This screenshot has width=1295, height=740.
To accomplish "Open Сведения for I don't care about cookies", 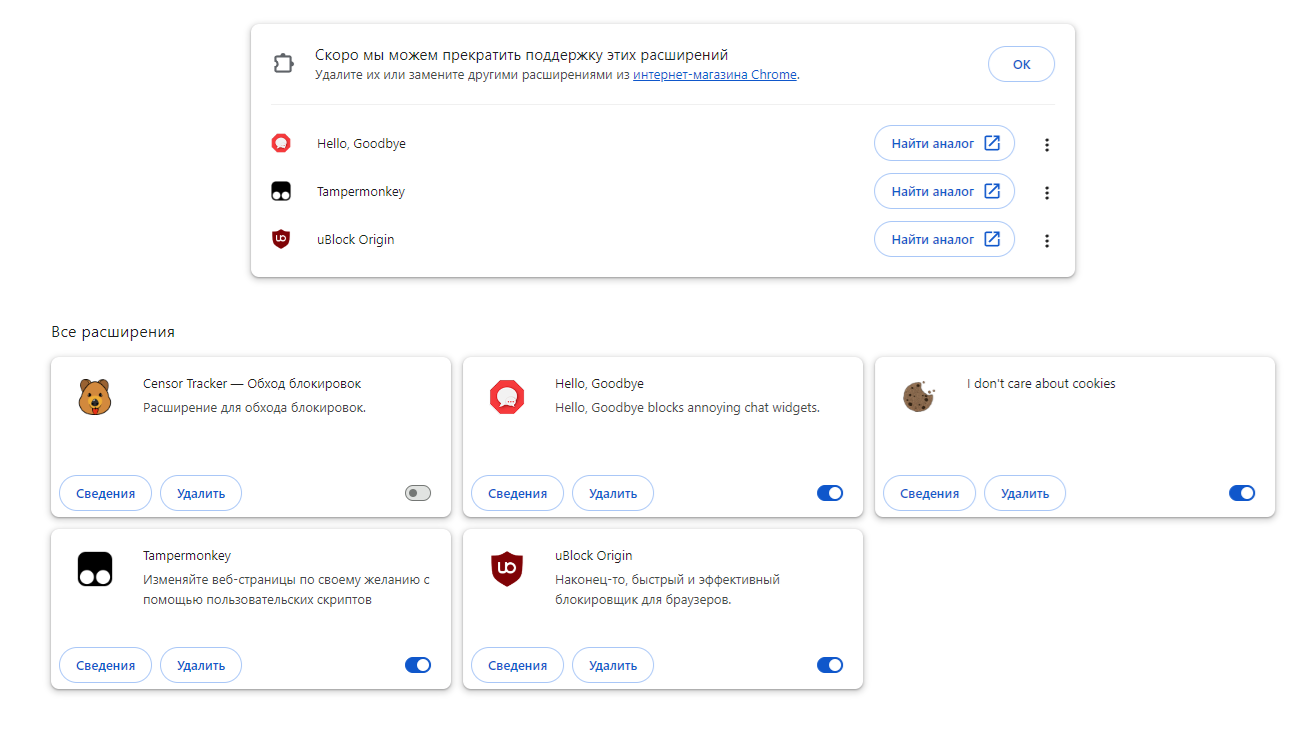I will 929,493.
